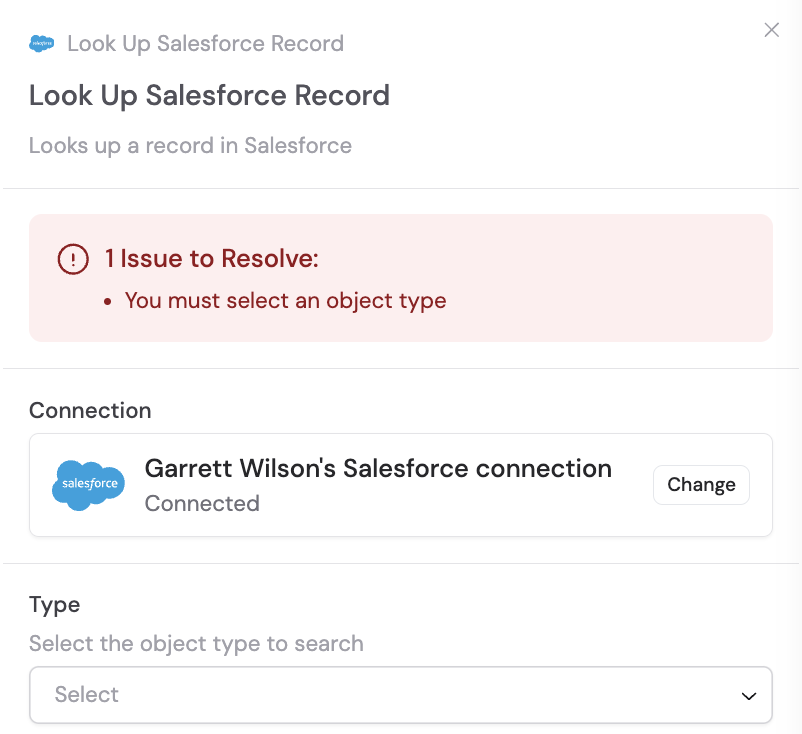Click the issue warning exclamation icon
Image resolution: width=802 pixels, height=734 pixels.
pyautogui.click(x=72, y=258)
